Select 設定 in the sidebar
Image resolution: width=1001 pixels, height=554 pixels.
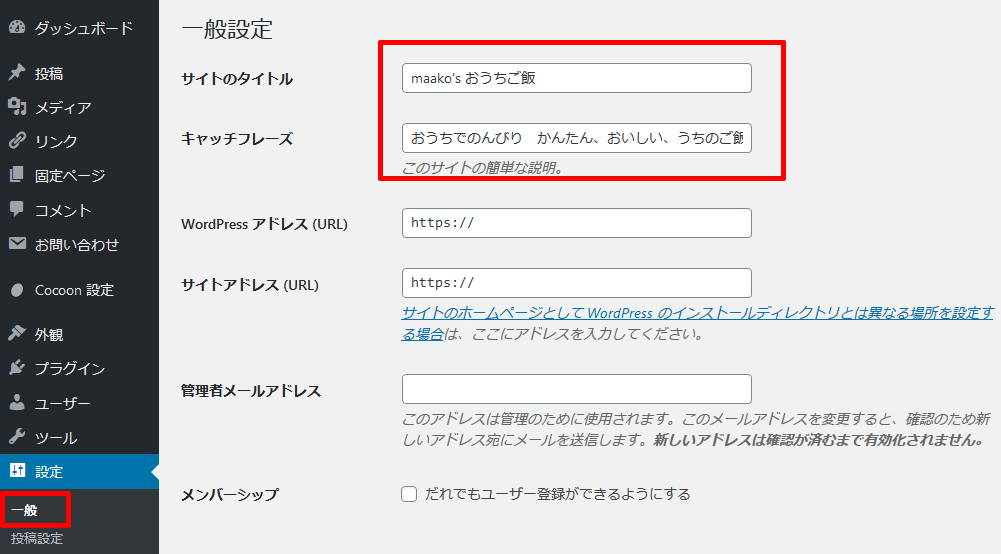(x=79, y=471)
